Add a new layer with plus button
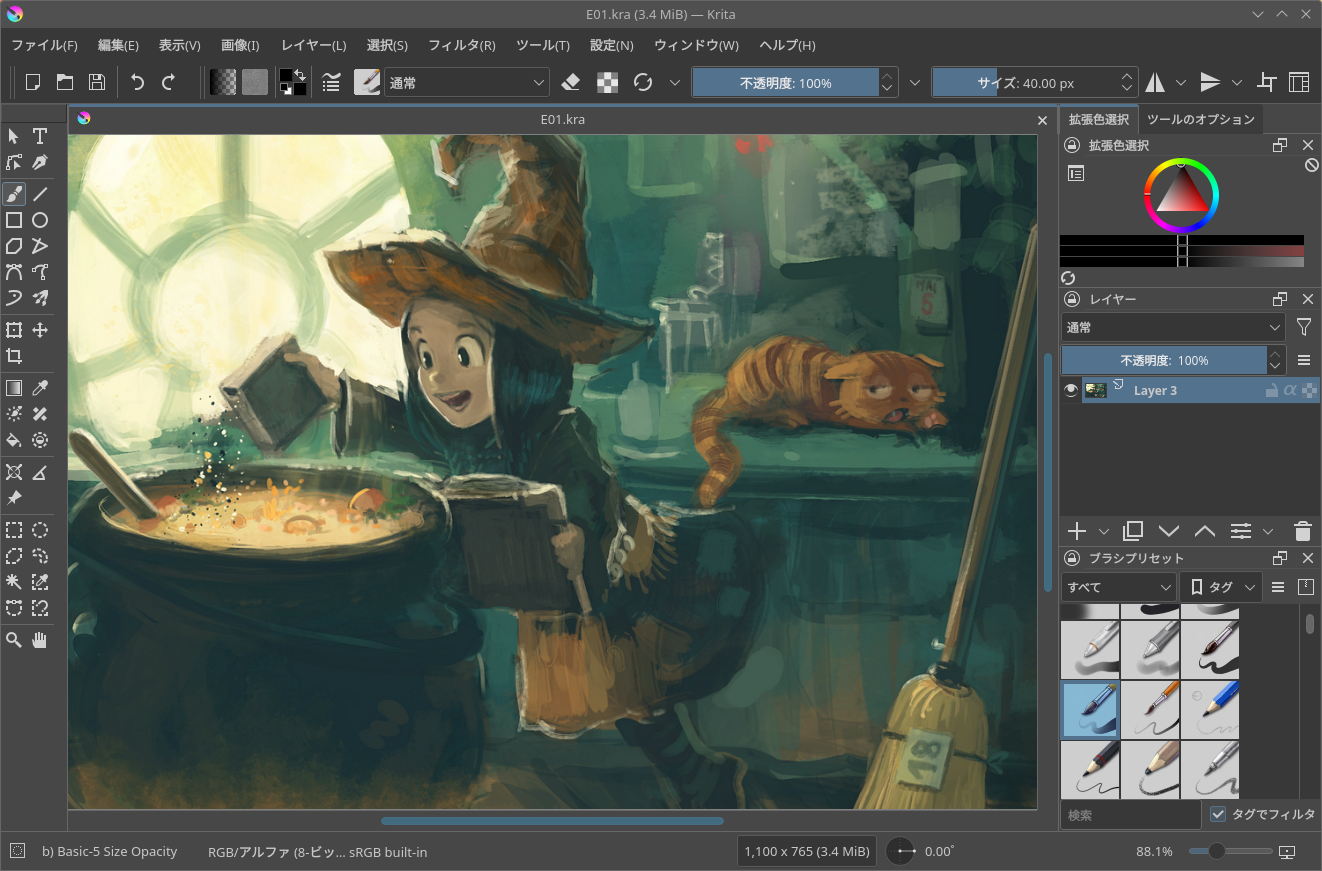Screen dimensions: 1322x871 tap(1077, 530)
